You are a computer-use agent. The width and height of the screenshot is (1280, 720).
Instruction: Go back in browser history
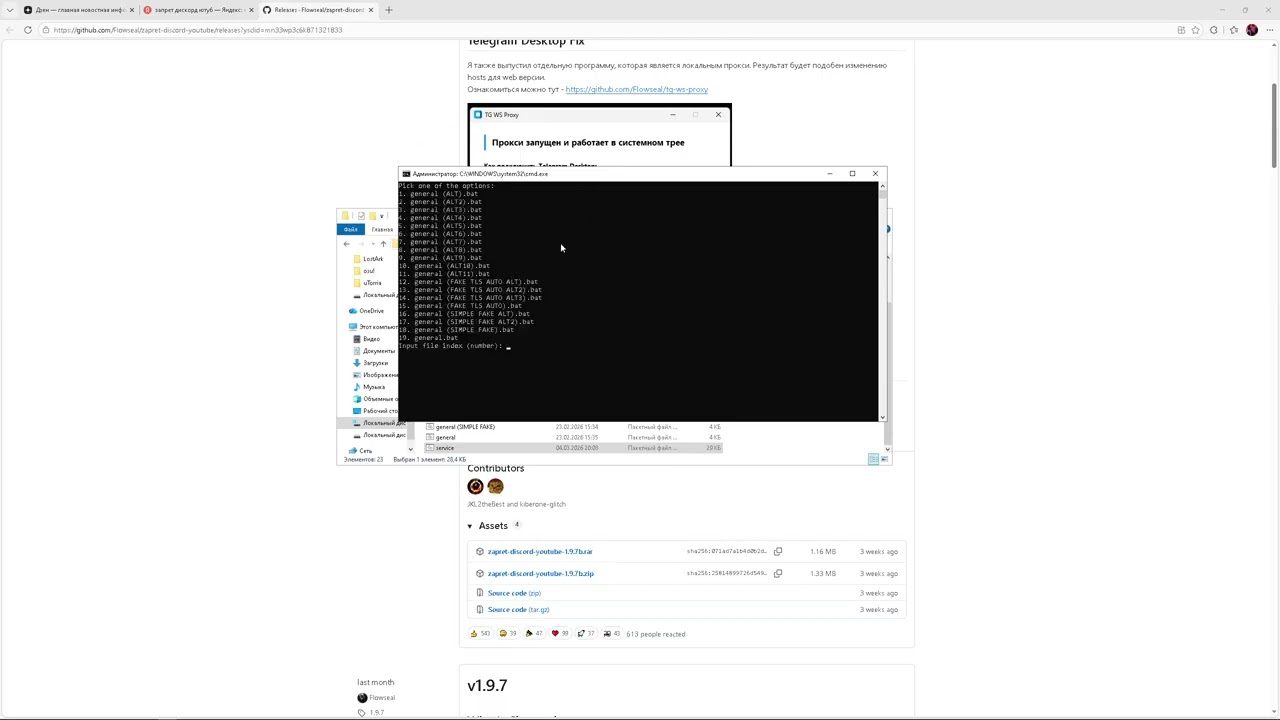tap(9, 30)
